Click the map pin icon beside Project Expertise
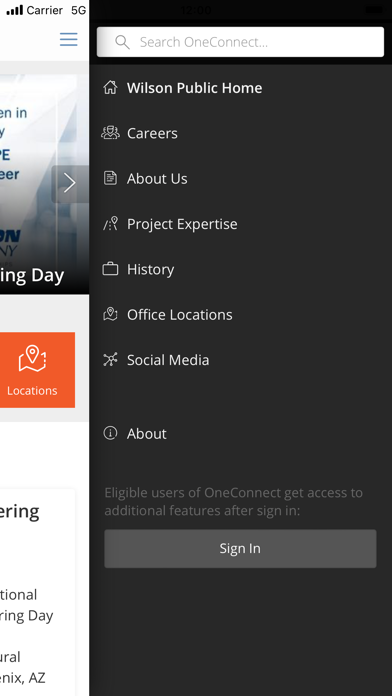Image resolution: width=392 pixels, height=696 pixels. 110,223
